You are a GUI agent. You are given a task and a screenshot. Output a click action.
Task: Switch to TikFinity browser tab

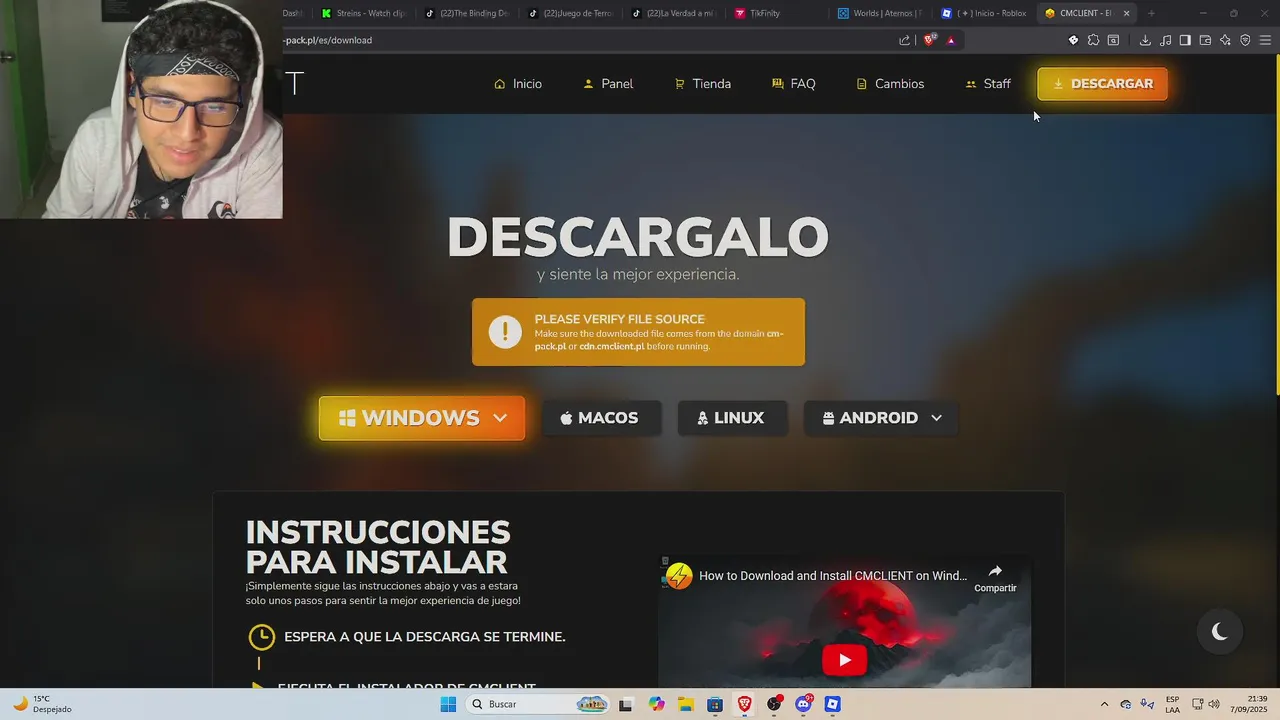778,13
